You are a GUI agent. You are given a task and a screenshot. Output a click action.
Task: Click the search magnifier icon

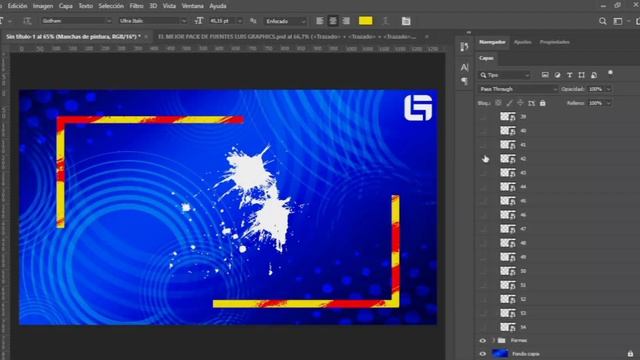pos(602,21)
